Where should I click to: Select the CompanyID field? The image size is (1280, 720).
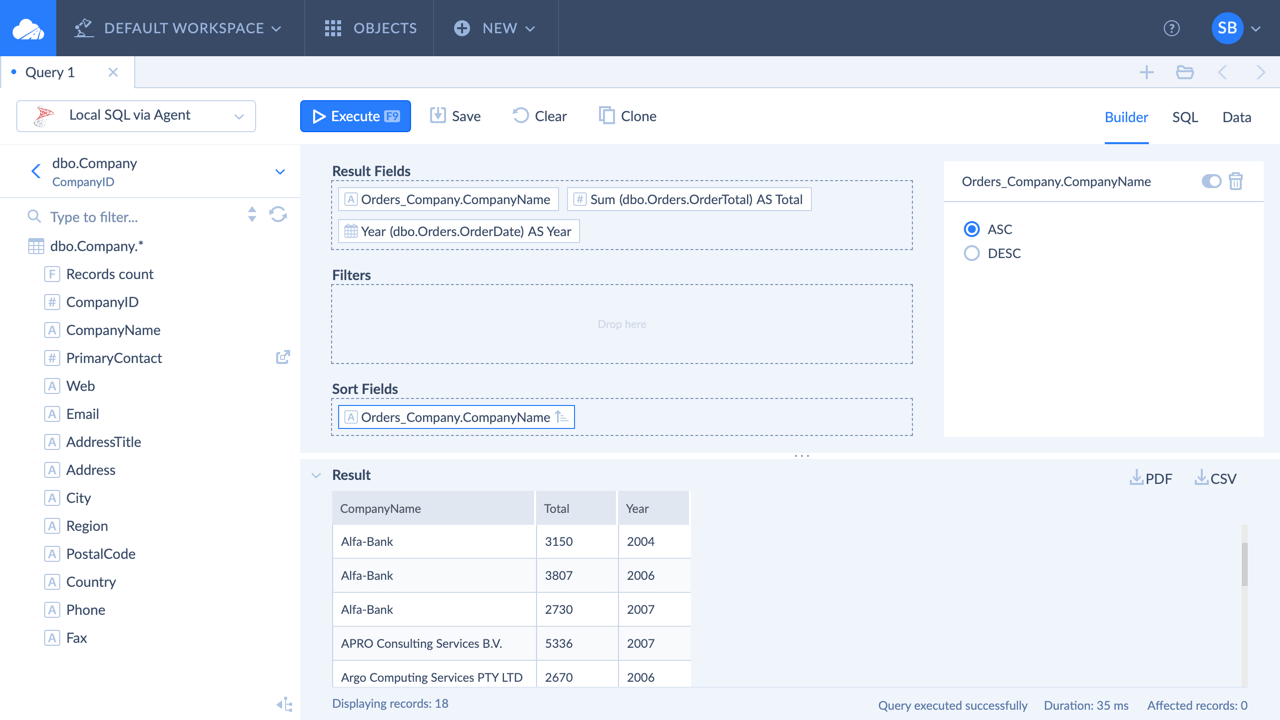pyautogui.click(x=102, y=302)
